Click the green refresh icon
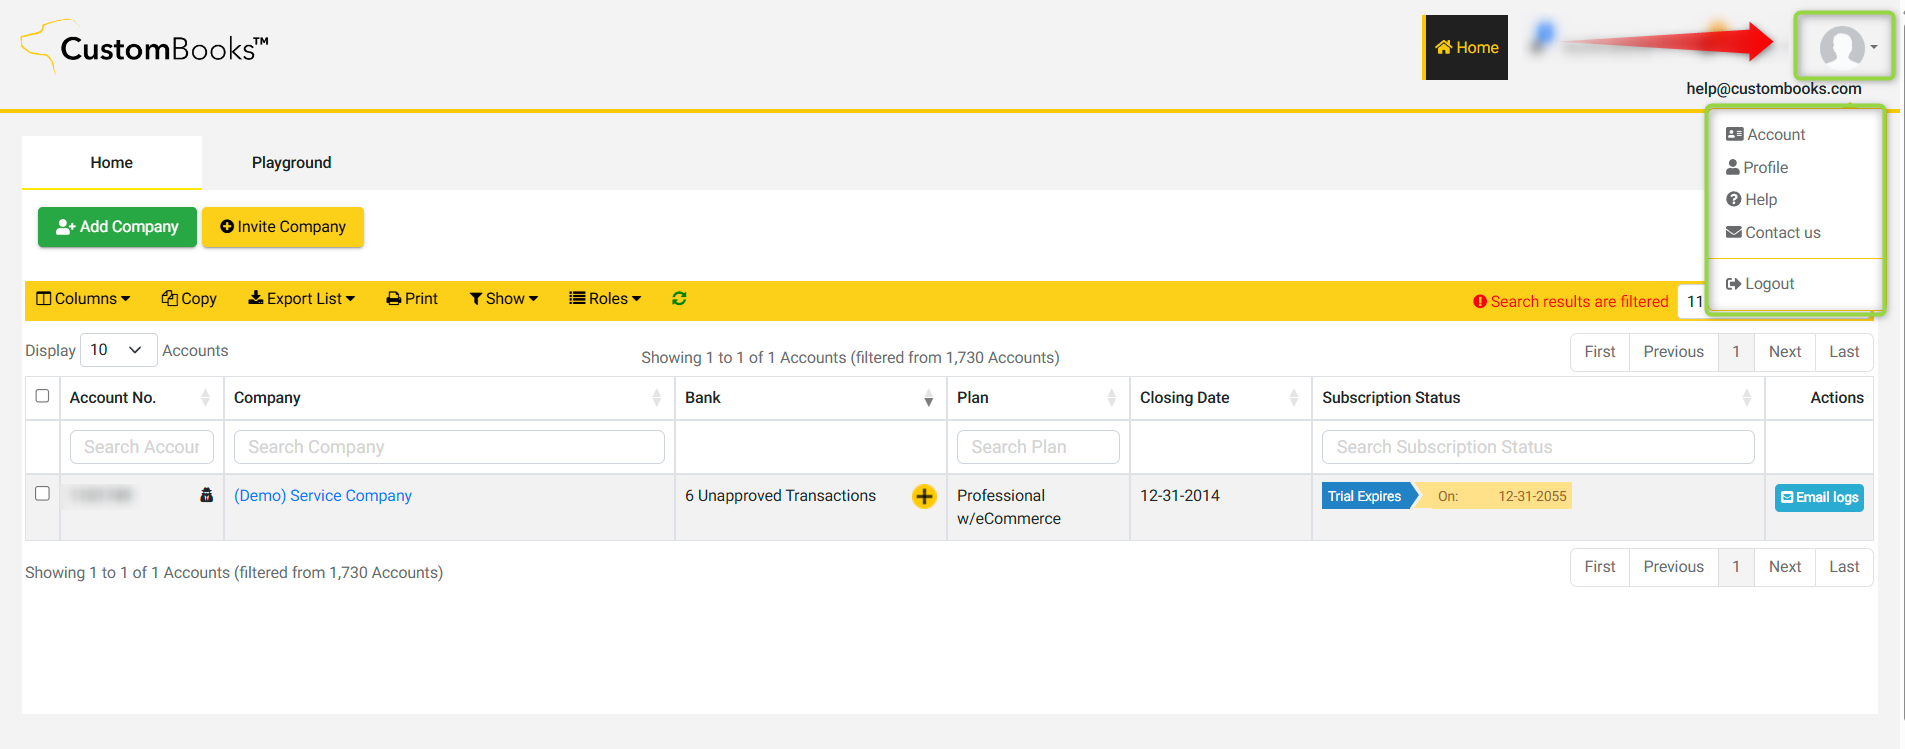 (679, 298)
